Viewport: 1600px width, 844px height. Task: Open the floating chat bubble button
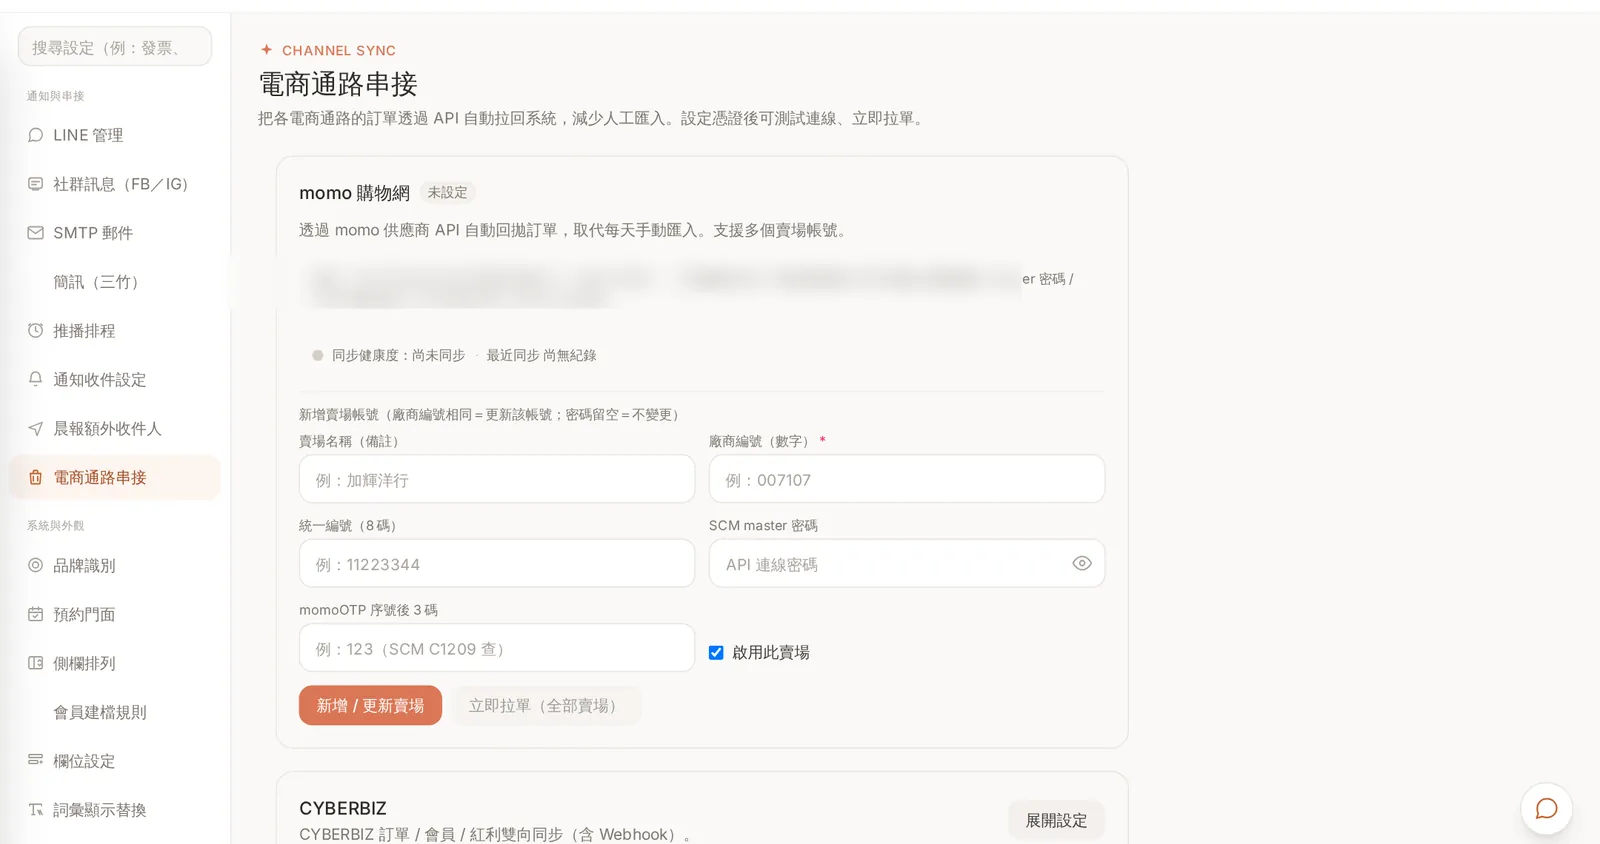coord(1546,808)
